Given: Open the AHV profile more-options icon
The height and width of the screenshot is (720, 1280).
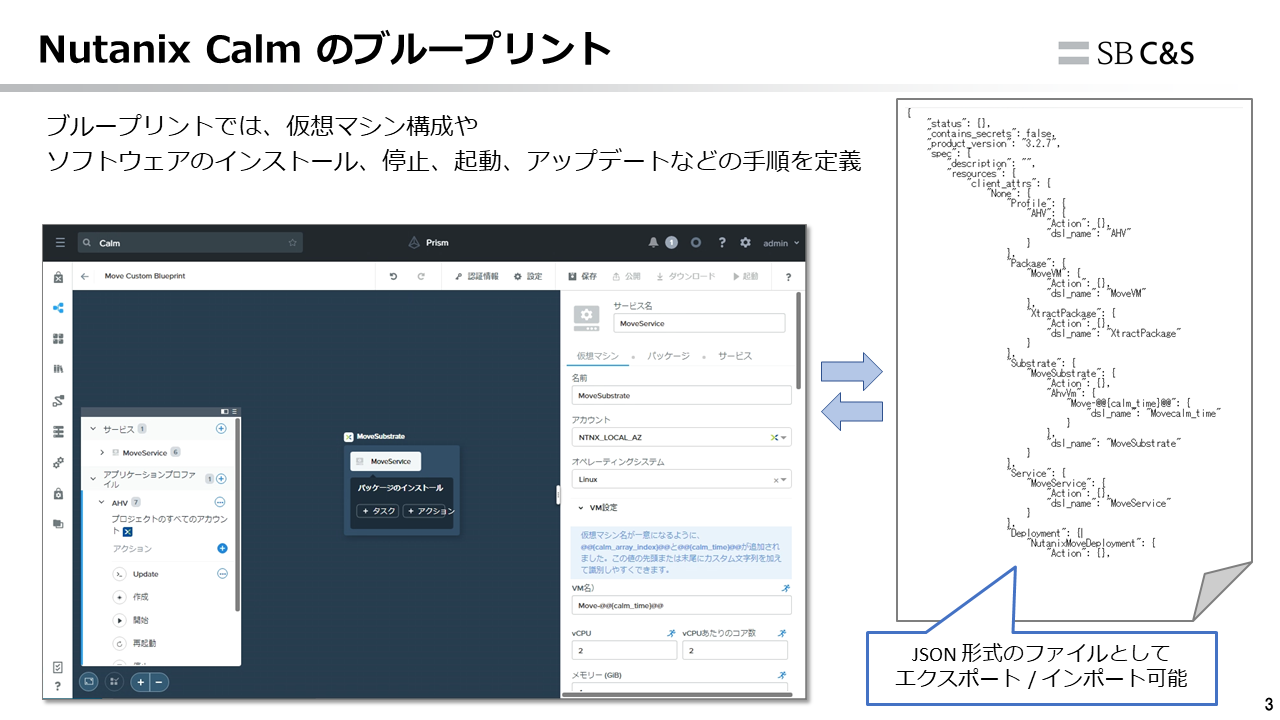Looking at the screenshot, I should pos(221,502).
